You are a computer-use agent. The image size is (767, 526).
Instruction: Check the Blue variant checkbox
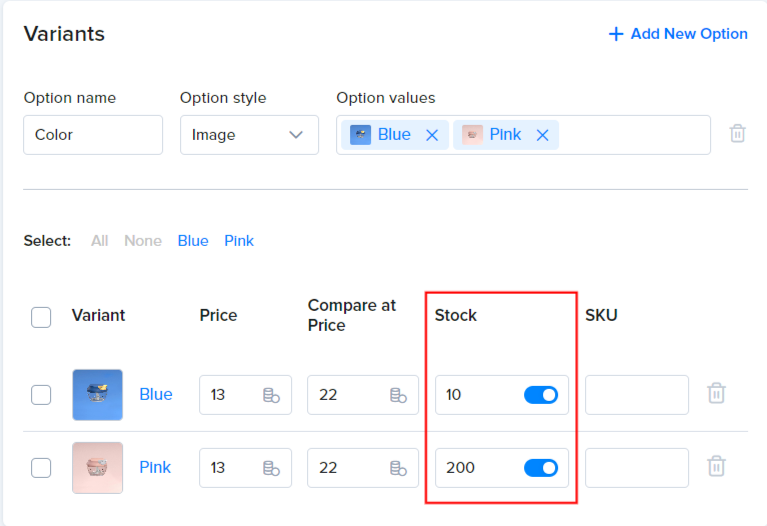[x=41, y=395]
